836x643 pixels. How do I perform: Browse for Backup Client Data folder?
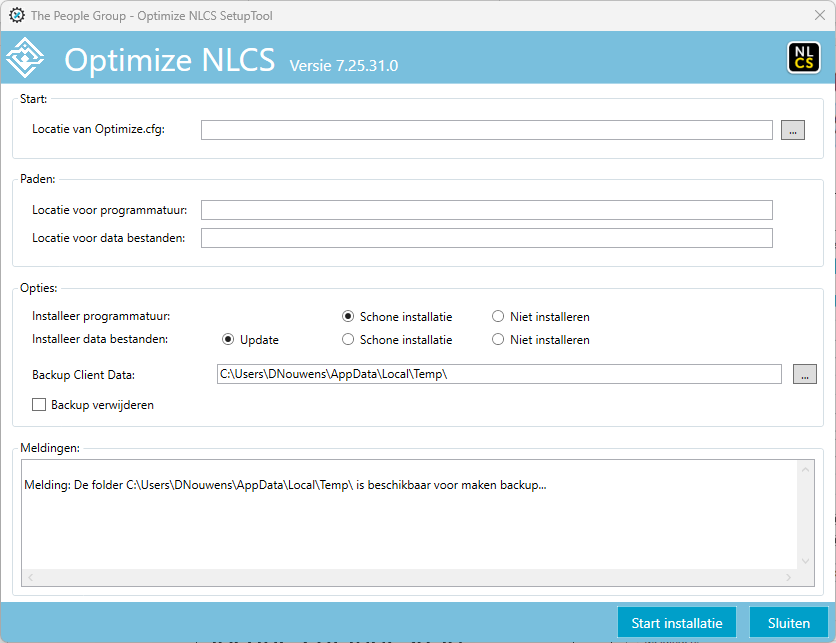(x=805, y=374)
